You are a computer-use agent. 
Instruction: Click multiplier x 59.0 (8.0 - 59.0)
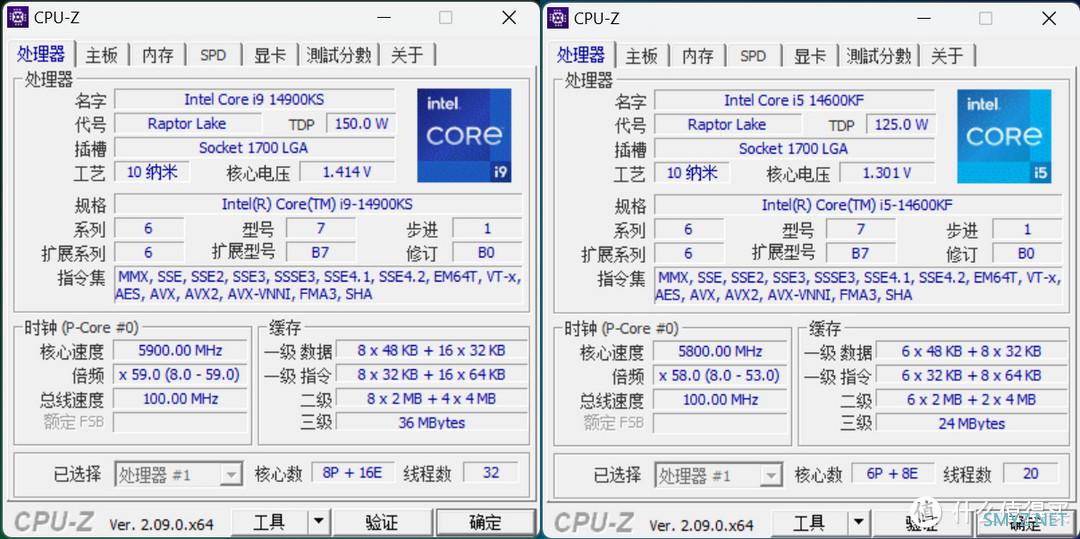tap(180, 374)
